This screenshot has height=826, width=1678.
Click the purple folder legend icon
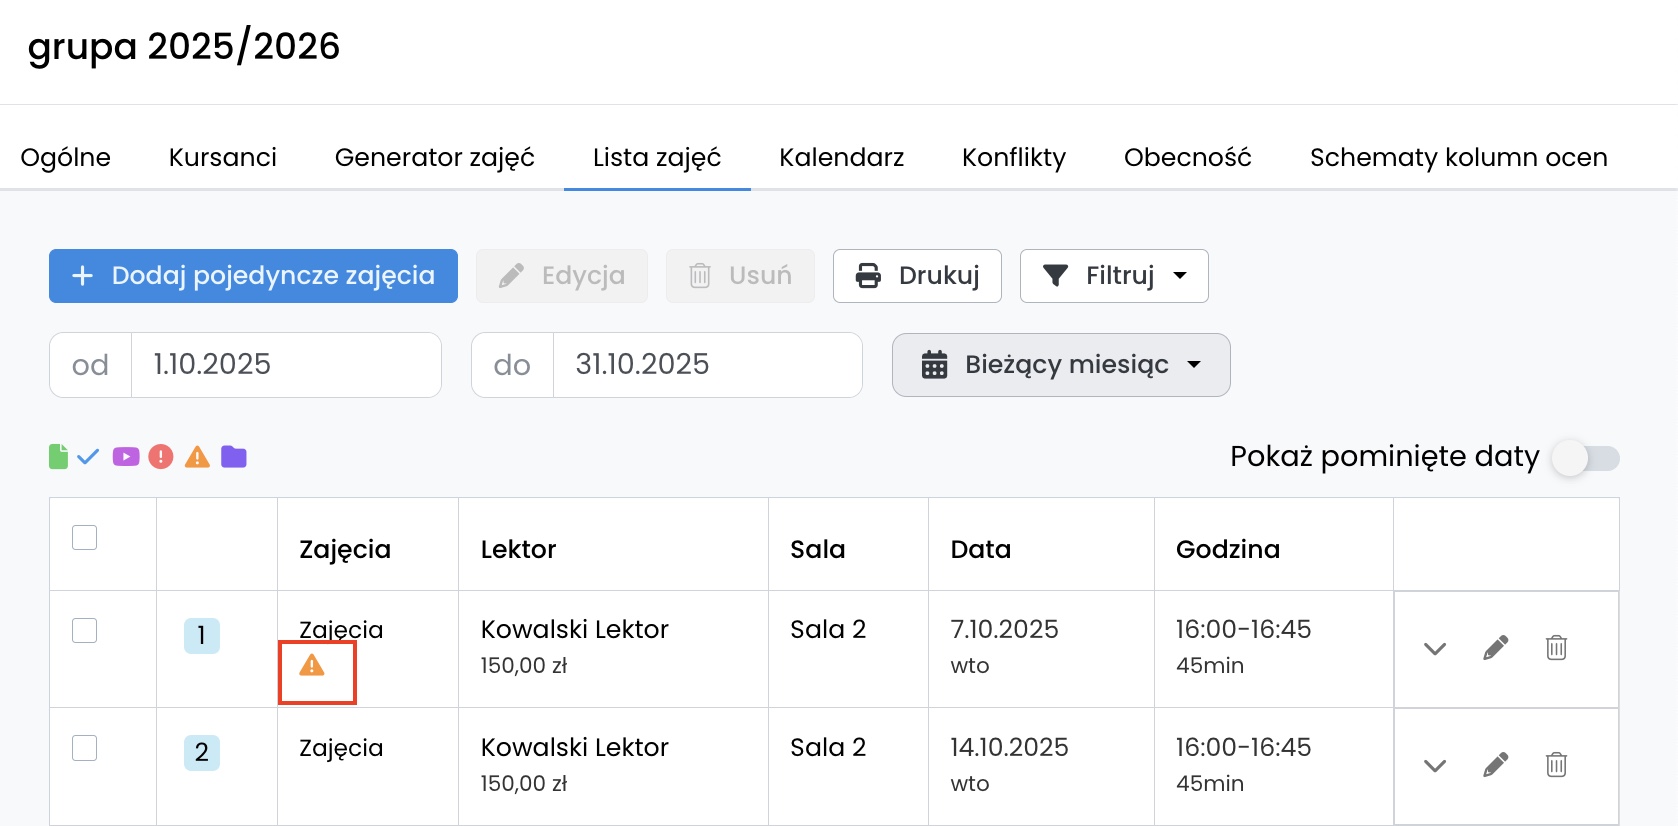coord(234,457)
